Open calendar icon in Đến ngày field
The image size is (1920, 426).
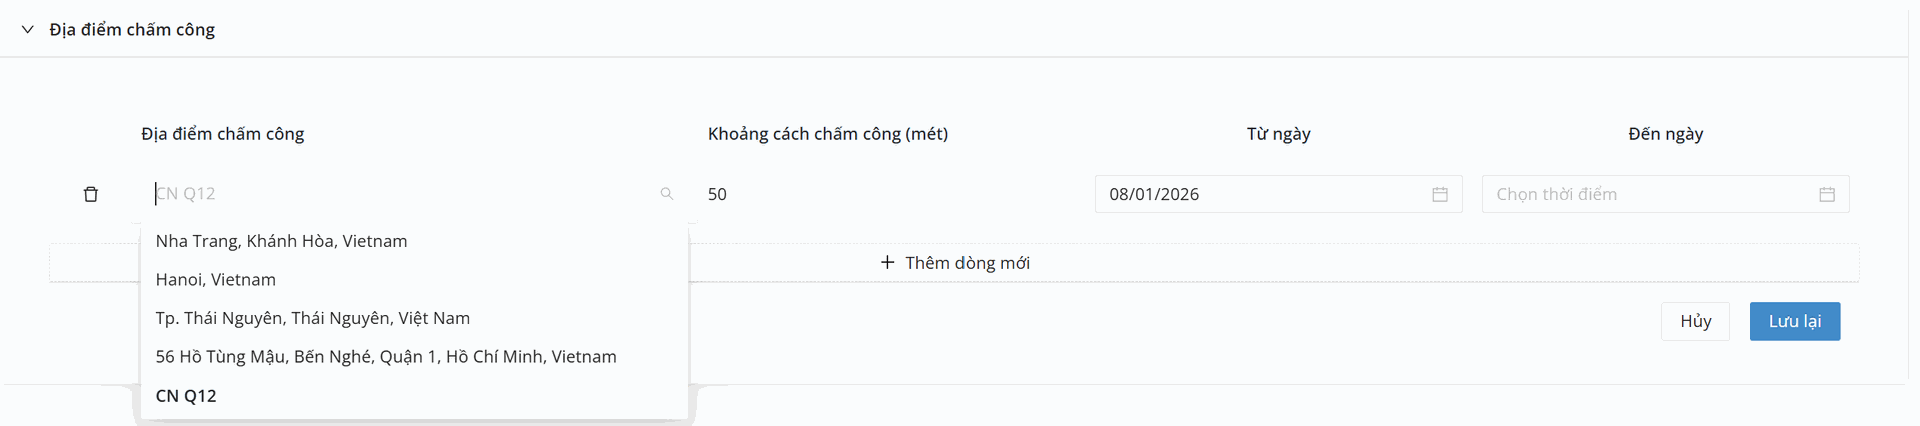tap(1827, 194)
